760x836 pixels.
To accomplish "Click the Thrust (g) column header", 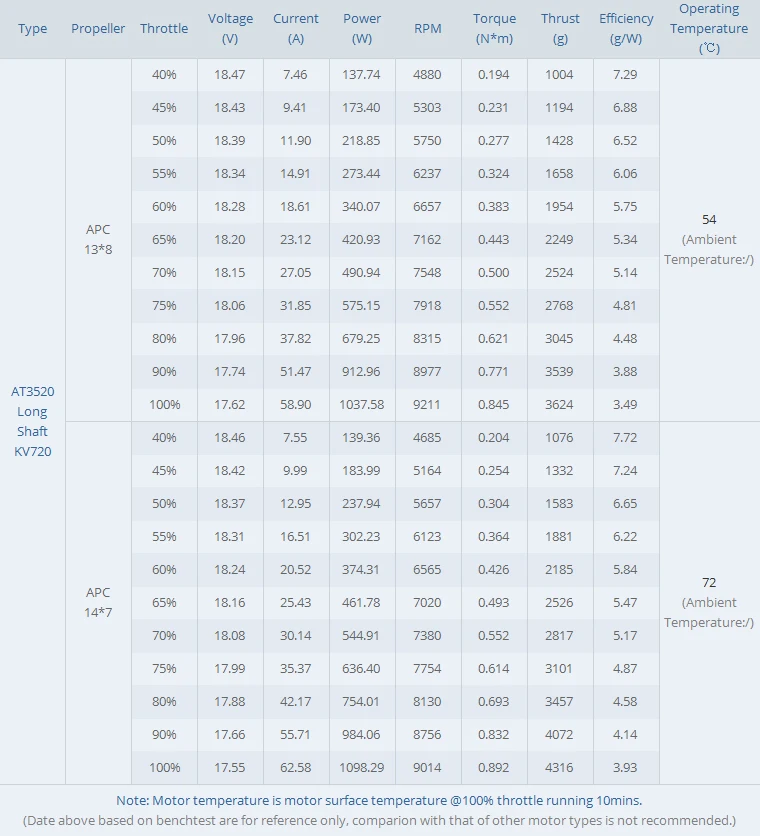I will [x=560, y=29].
